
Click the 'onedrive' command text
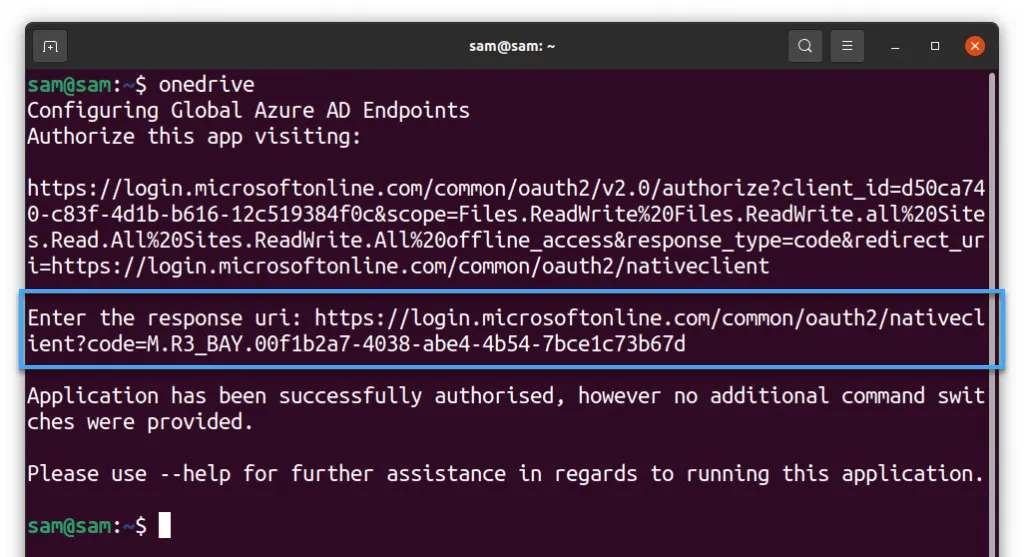pos(206,85)
